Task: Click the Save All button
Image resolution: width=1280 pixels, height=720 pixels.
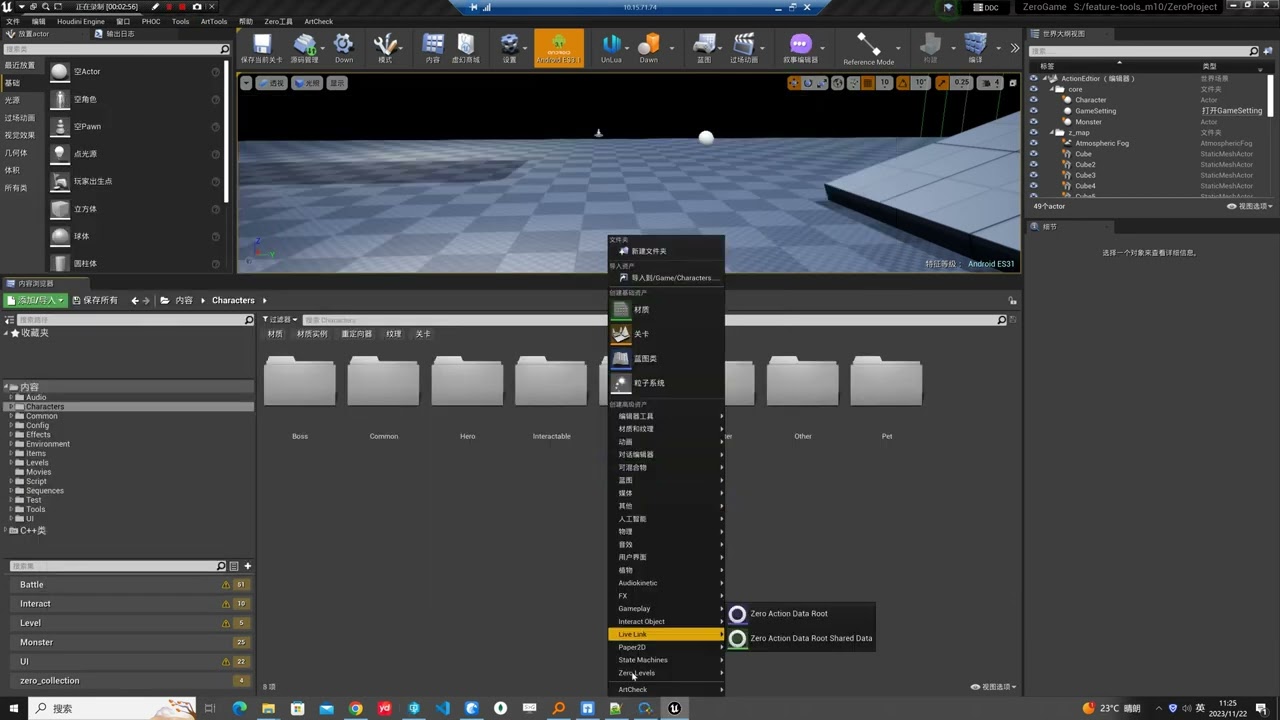Action: [94, 300]
